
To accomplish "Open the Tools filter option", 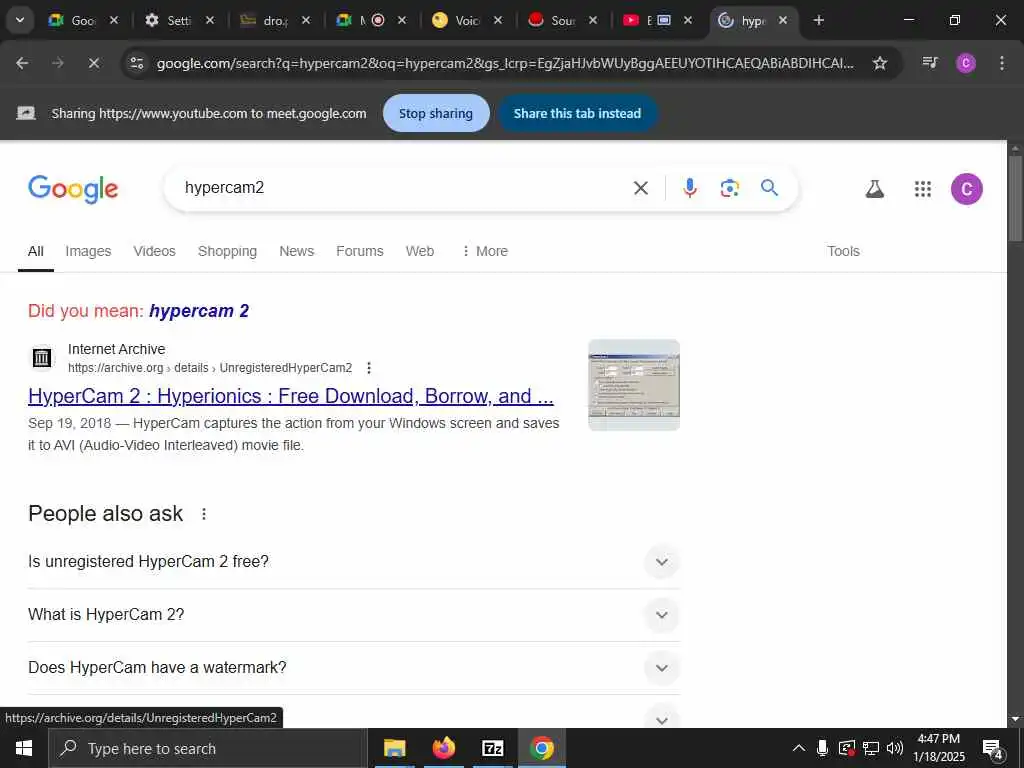I will 843,251.
